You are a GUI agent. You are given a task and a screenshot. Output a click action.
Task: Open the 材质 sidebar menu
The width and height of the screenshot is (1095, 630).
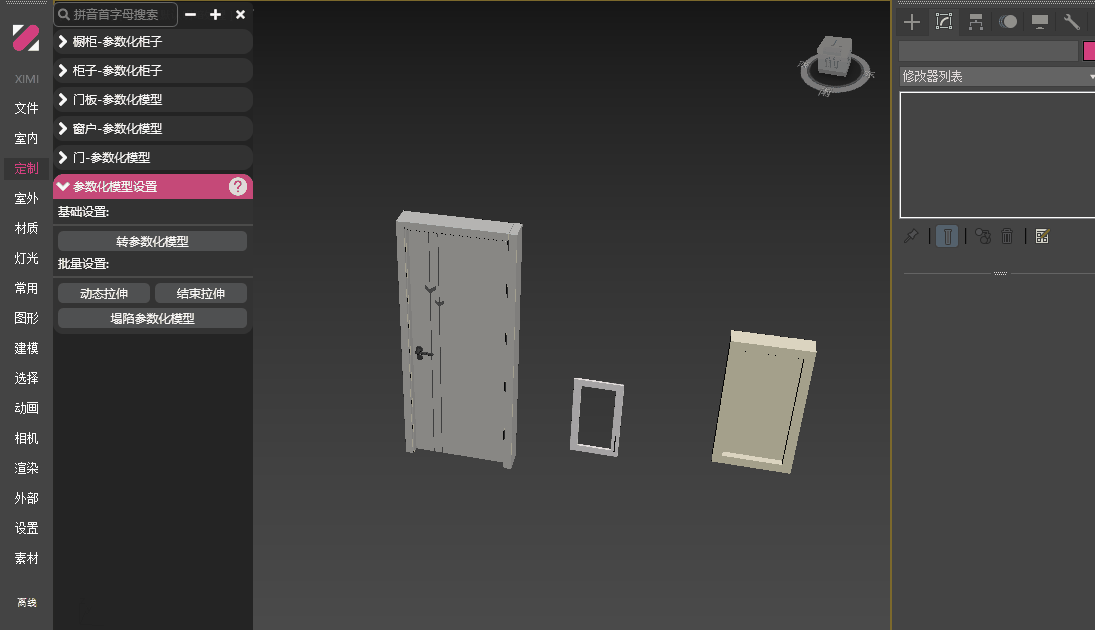(27, 228)
